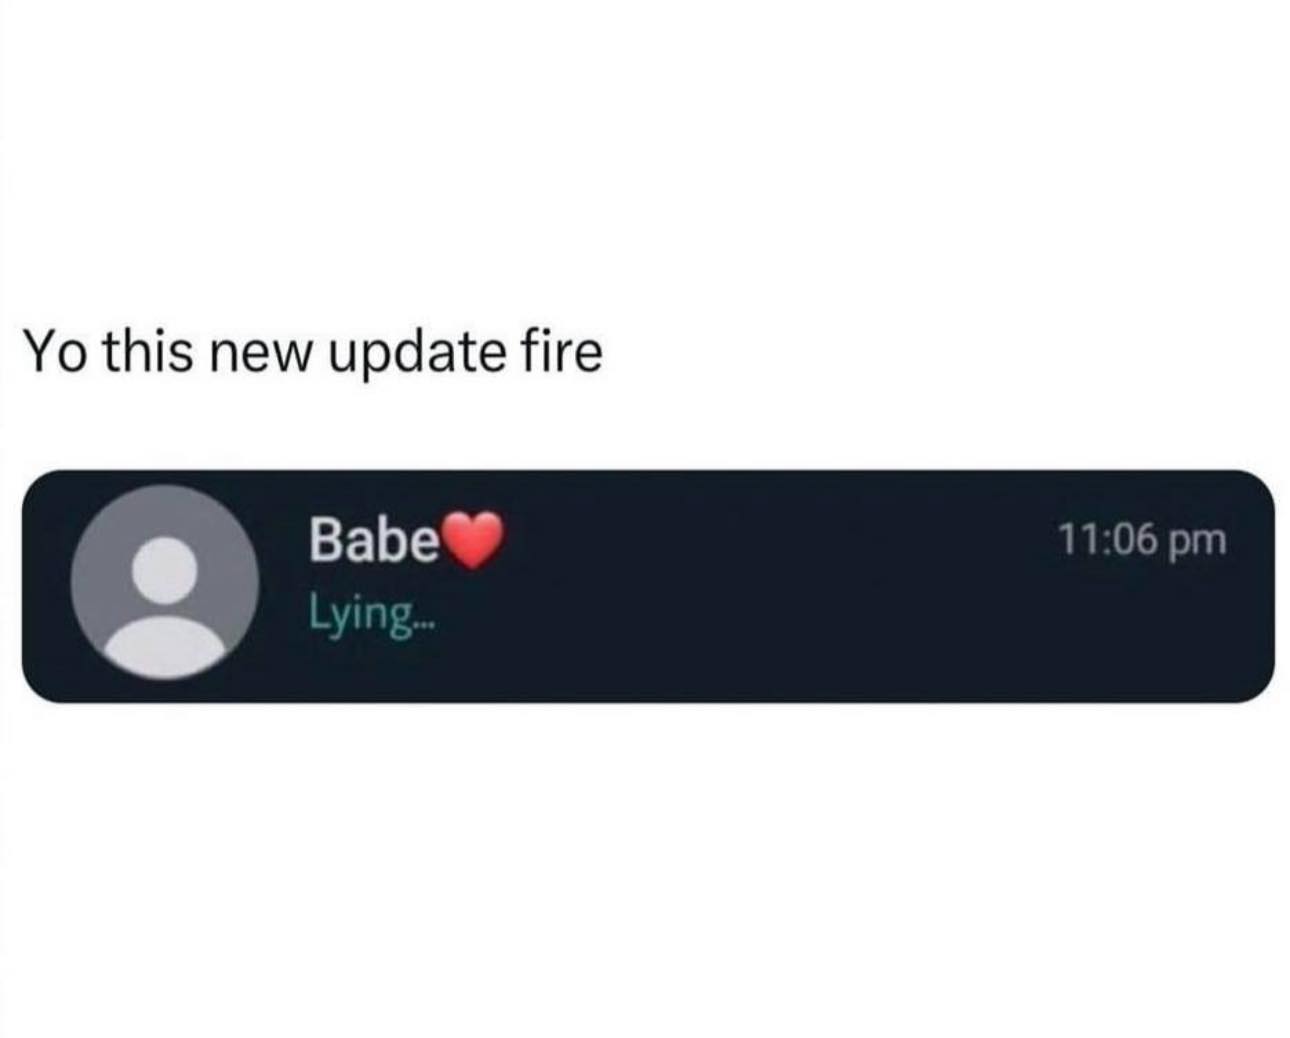Click the rounded right edge of dark chat card
Image resolution: width=1290 pixels, height=1038 pixels.
pos(1262,586)
